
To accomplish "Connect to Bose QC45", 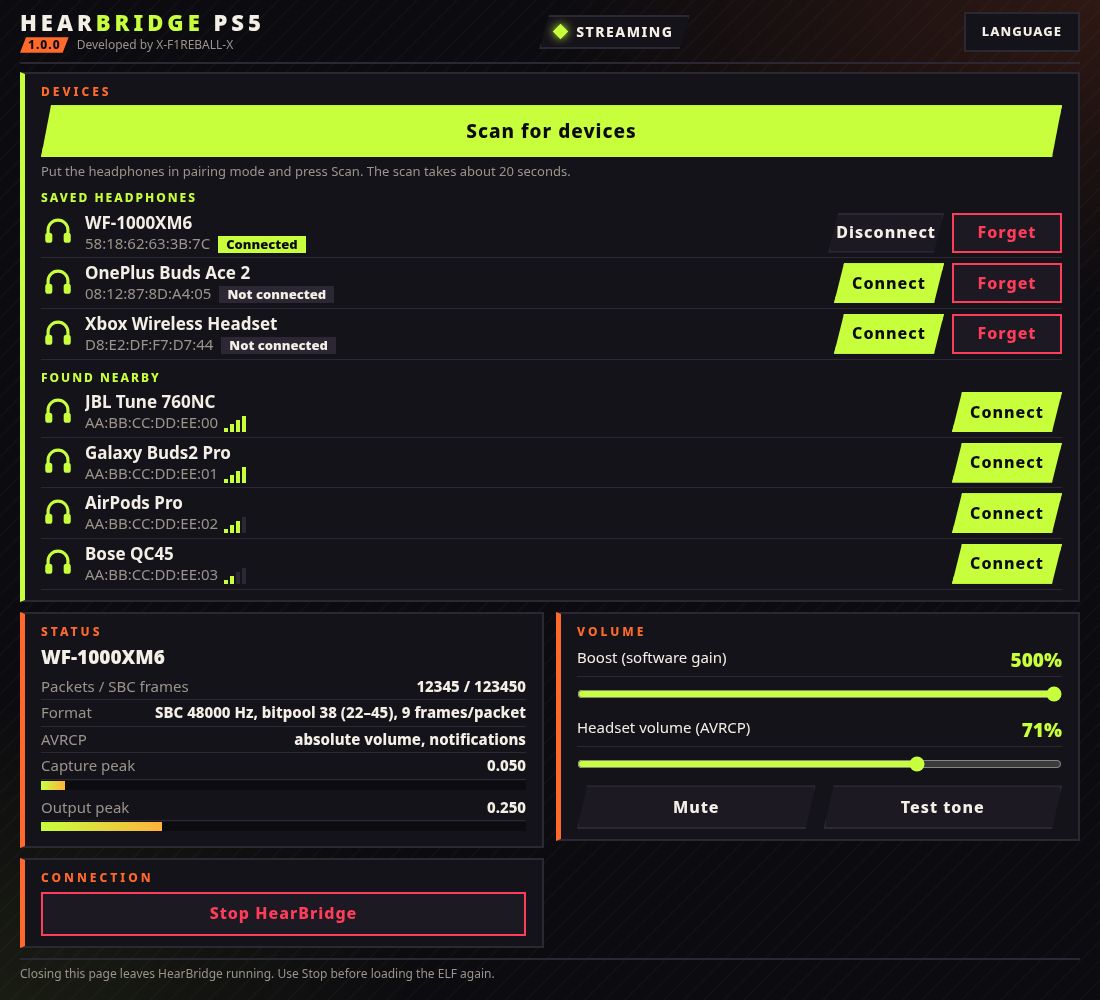I will point(1007,564).
